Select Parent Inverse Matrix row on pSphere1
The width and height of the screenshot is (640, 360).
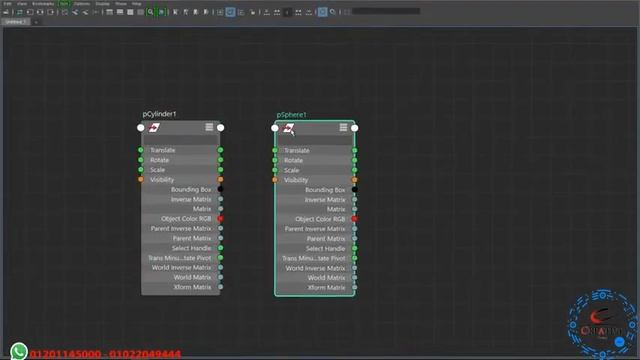[315, 229]
